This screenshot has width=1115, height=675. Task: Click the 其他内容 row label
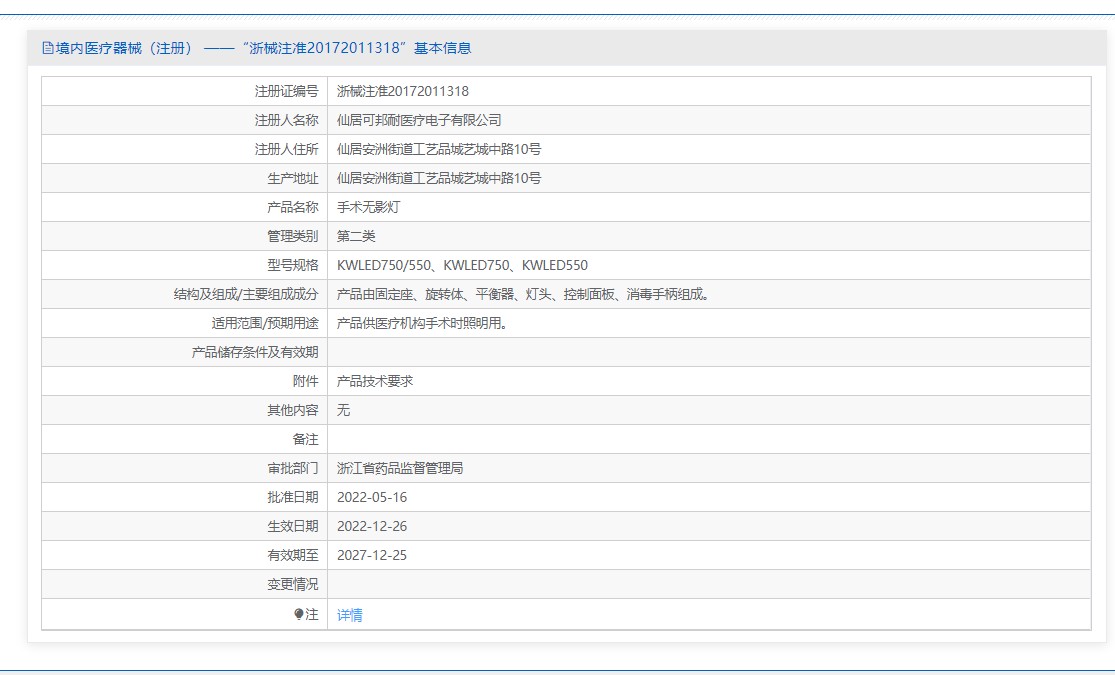click(x=293, y=410)
